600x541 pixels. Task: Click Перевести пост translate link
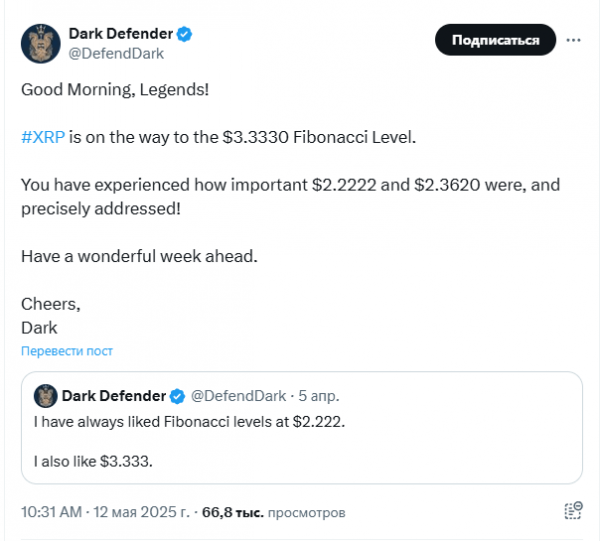tap(67, 351)
